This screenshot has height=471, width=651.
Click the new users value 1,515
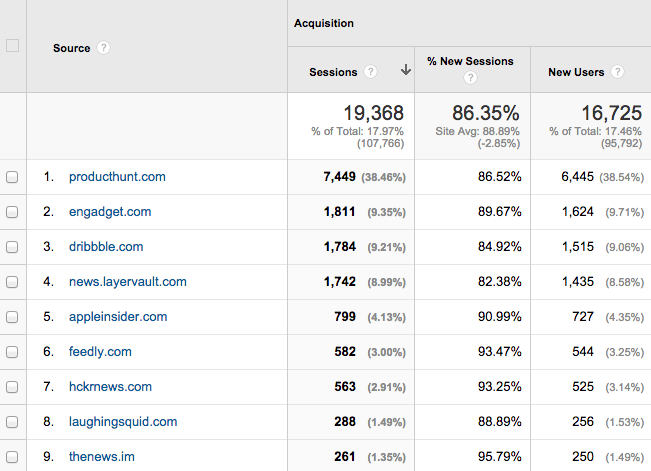tap(578, 246)
